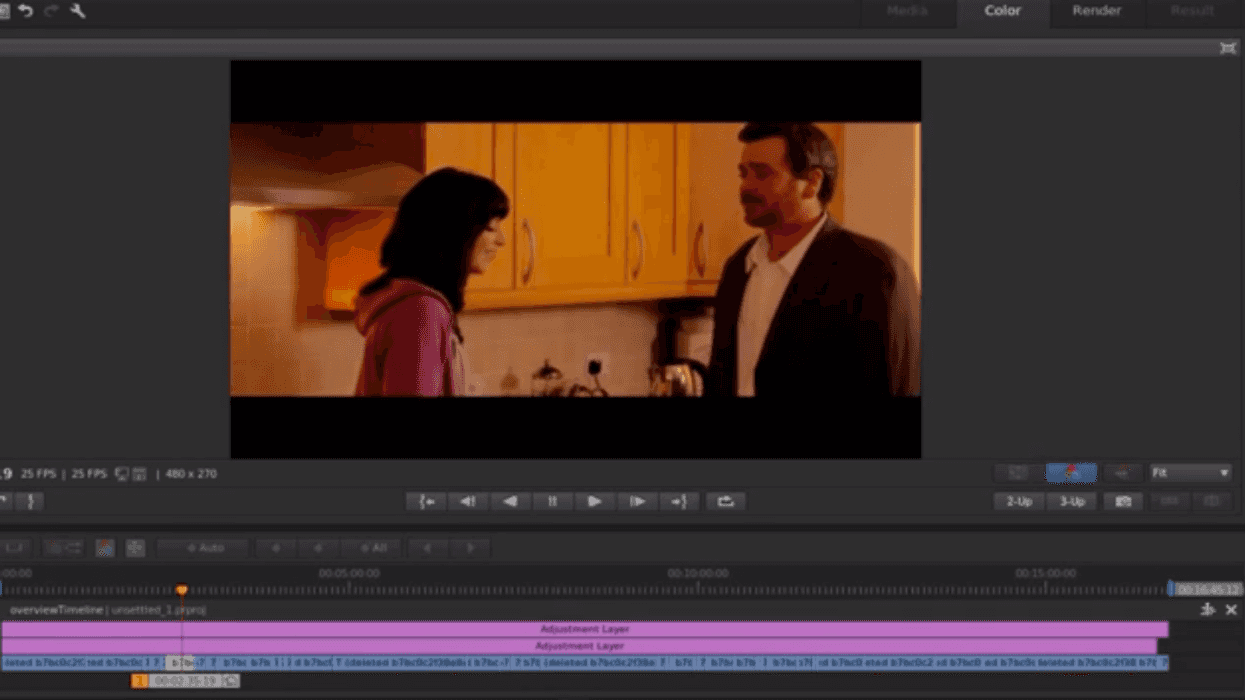
Task: Close the overview timeline panel
Action: coord(1231,610)
